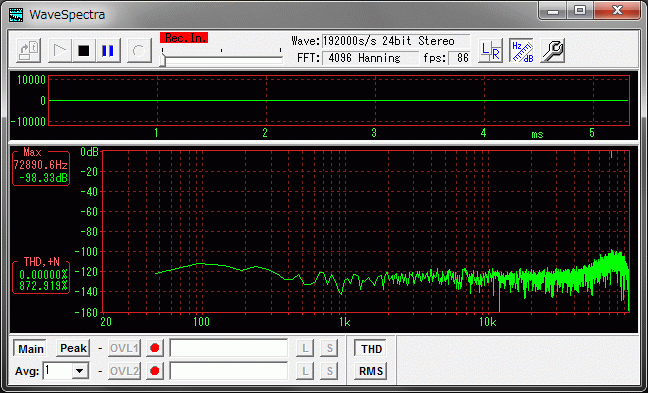648x393 pixels.
Task: Toggle the Peak hold display button
Action: (73, 348)
